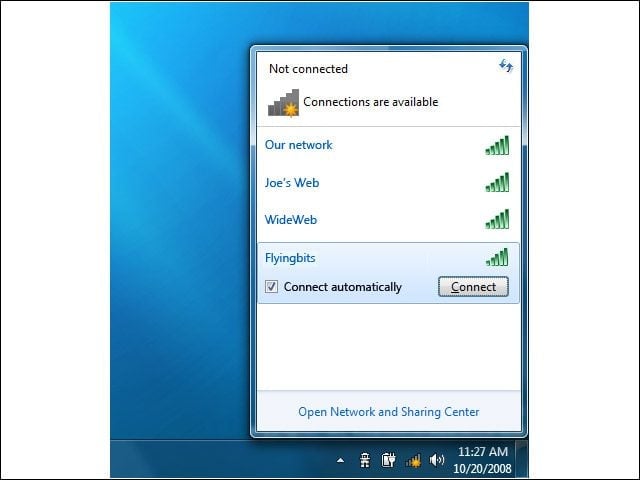
Task: Click the network tray icon in taskbar
Action: (413, 461)
